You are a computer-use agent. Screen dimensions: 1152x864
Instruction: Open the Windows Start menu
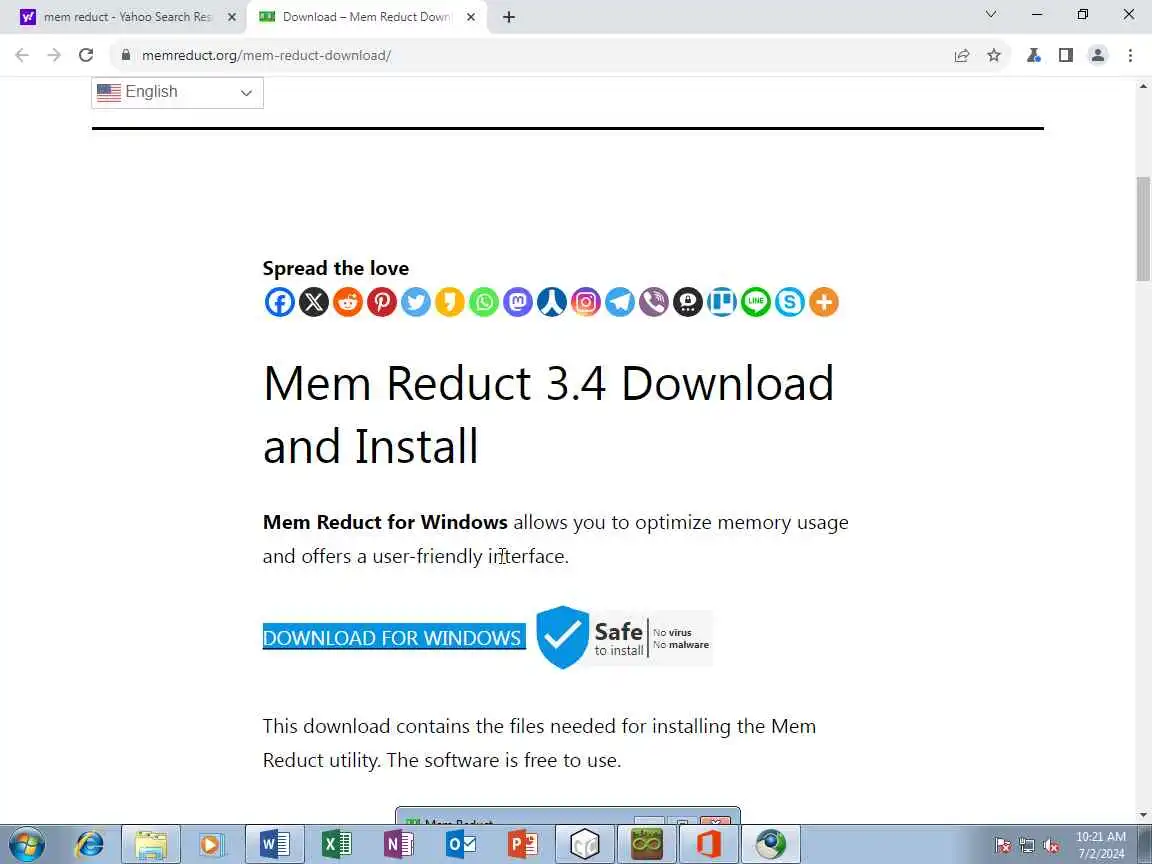pyautogui.click(x=27, y=845)
